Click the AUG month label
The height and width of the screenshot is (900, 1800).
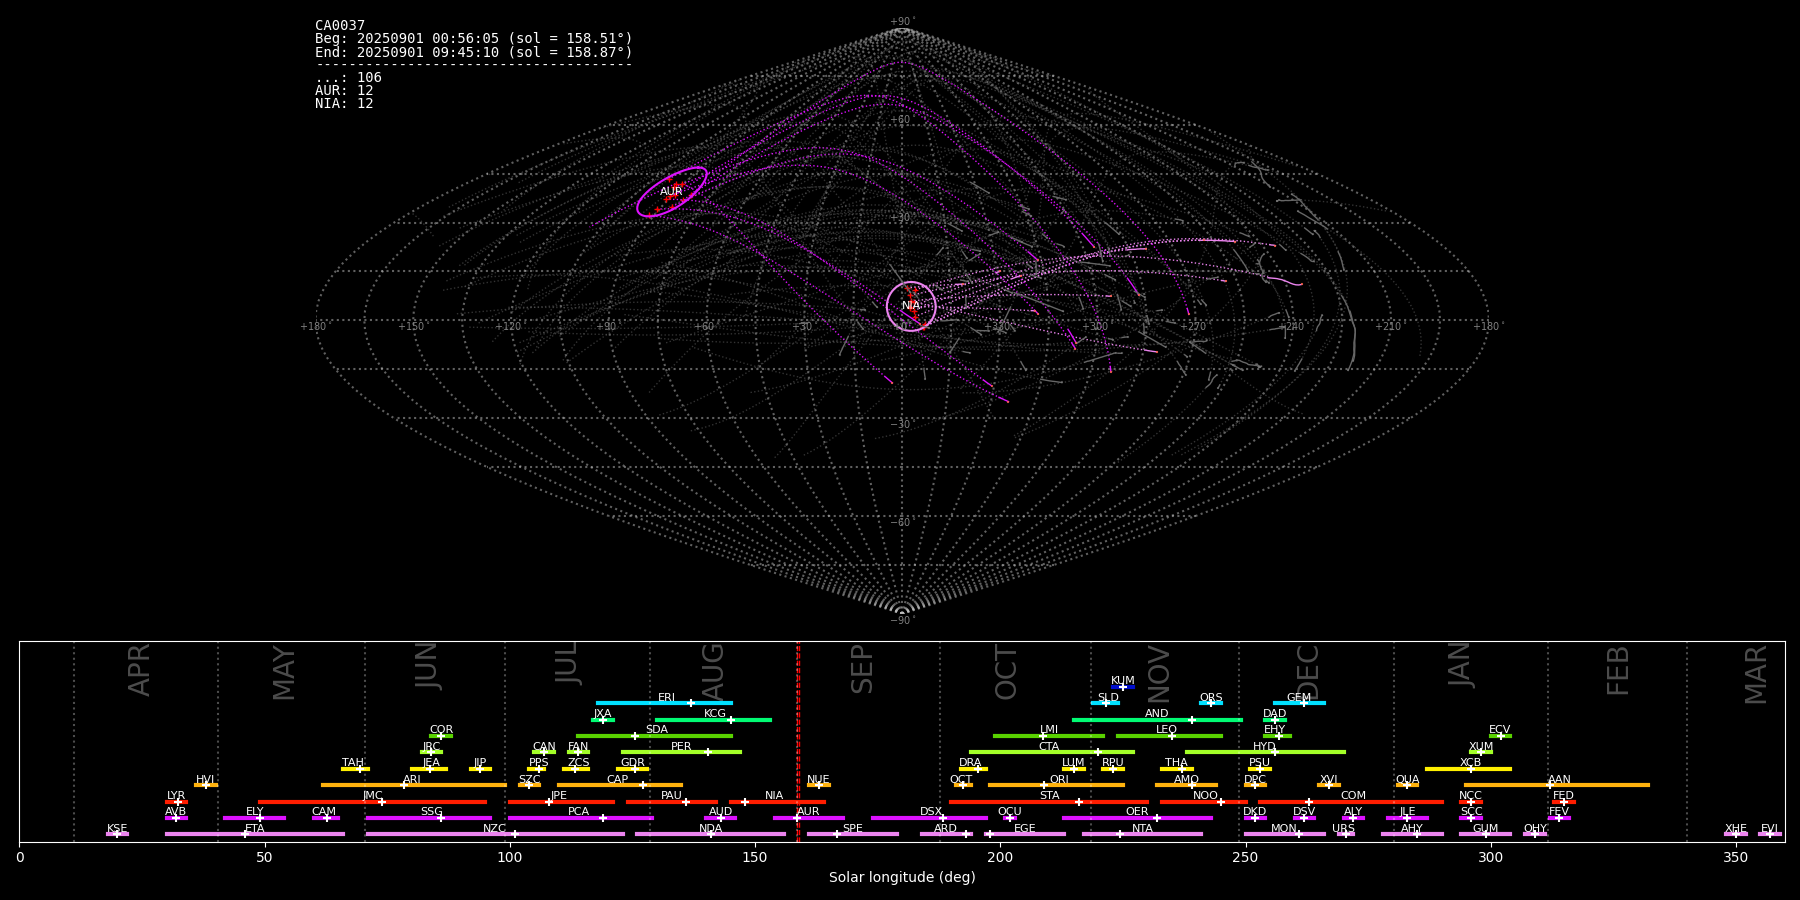click(x=713, y=670)
